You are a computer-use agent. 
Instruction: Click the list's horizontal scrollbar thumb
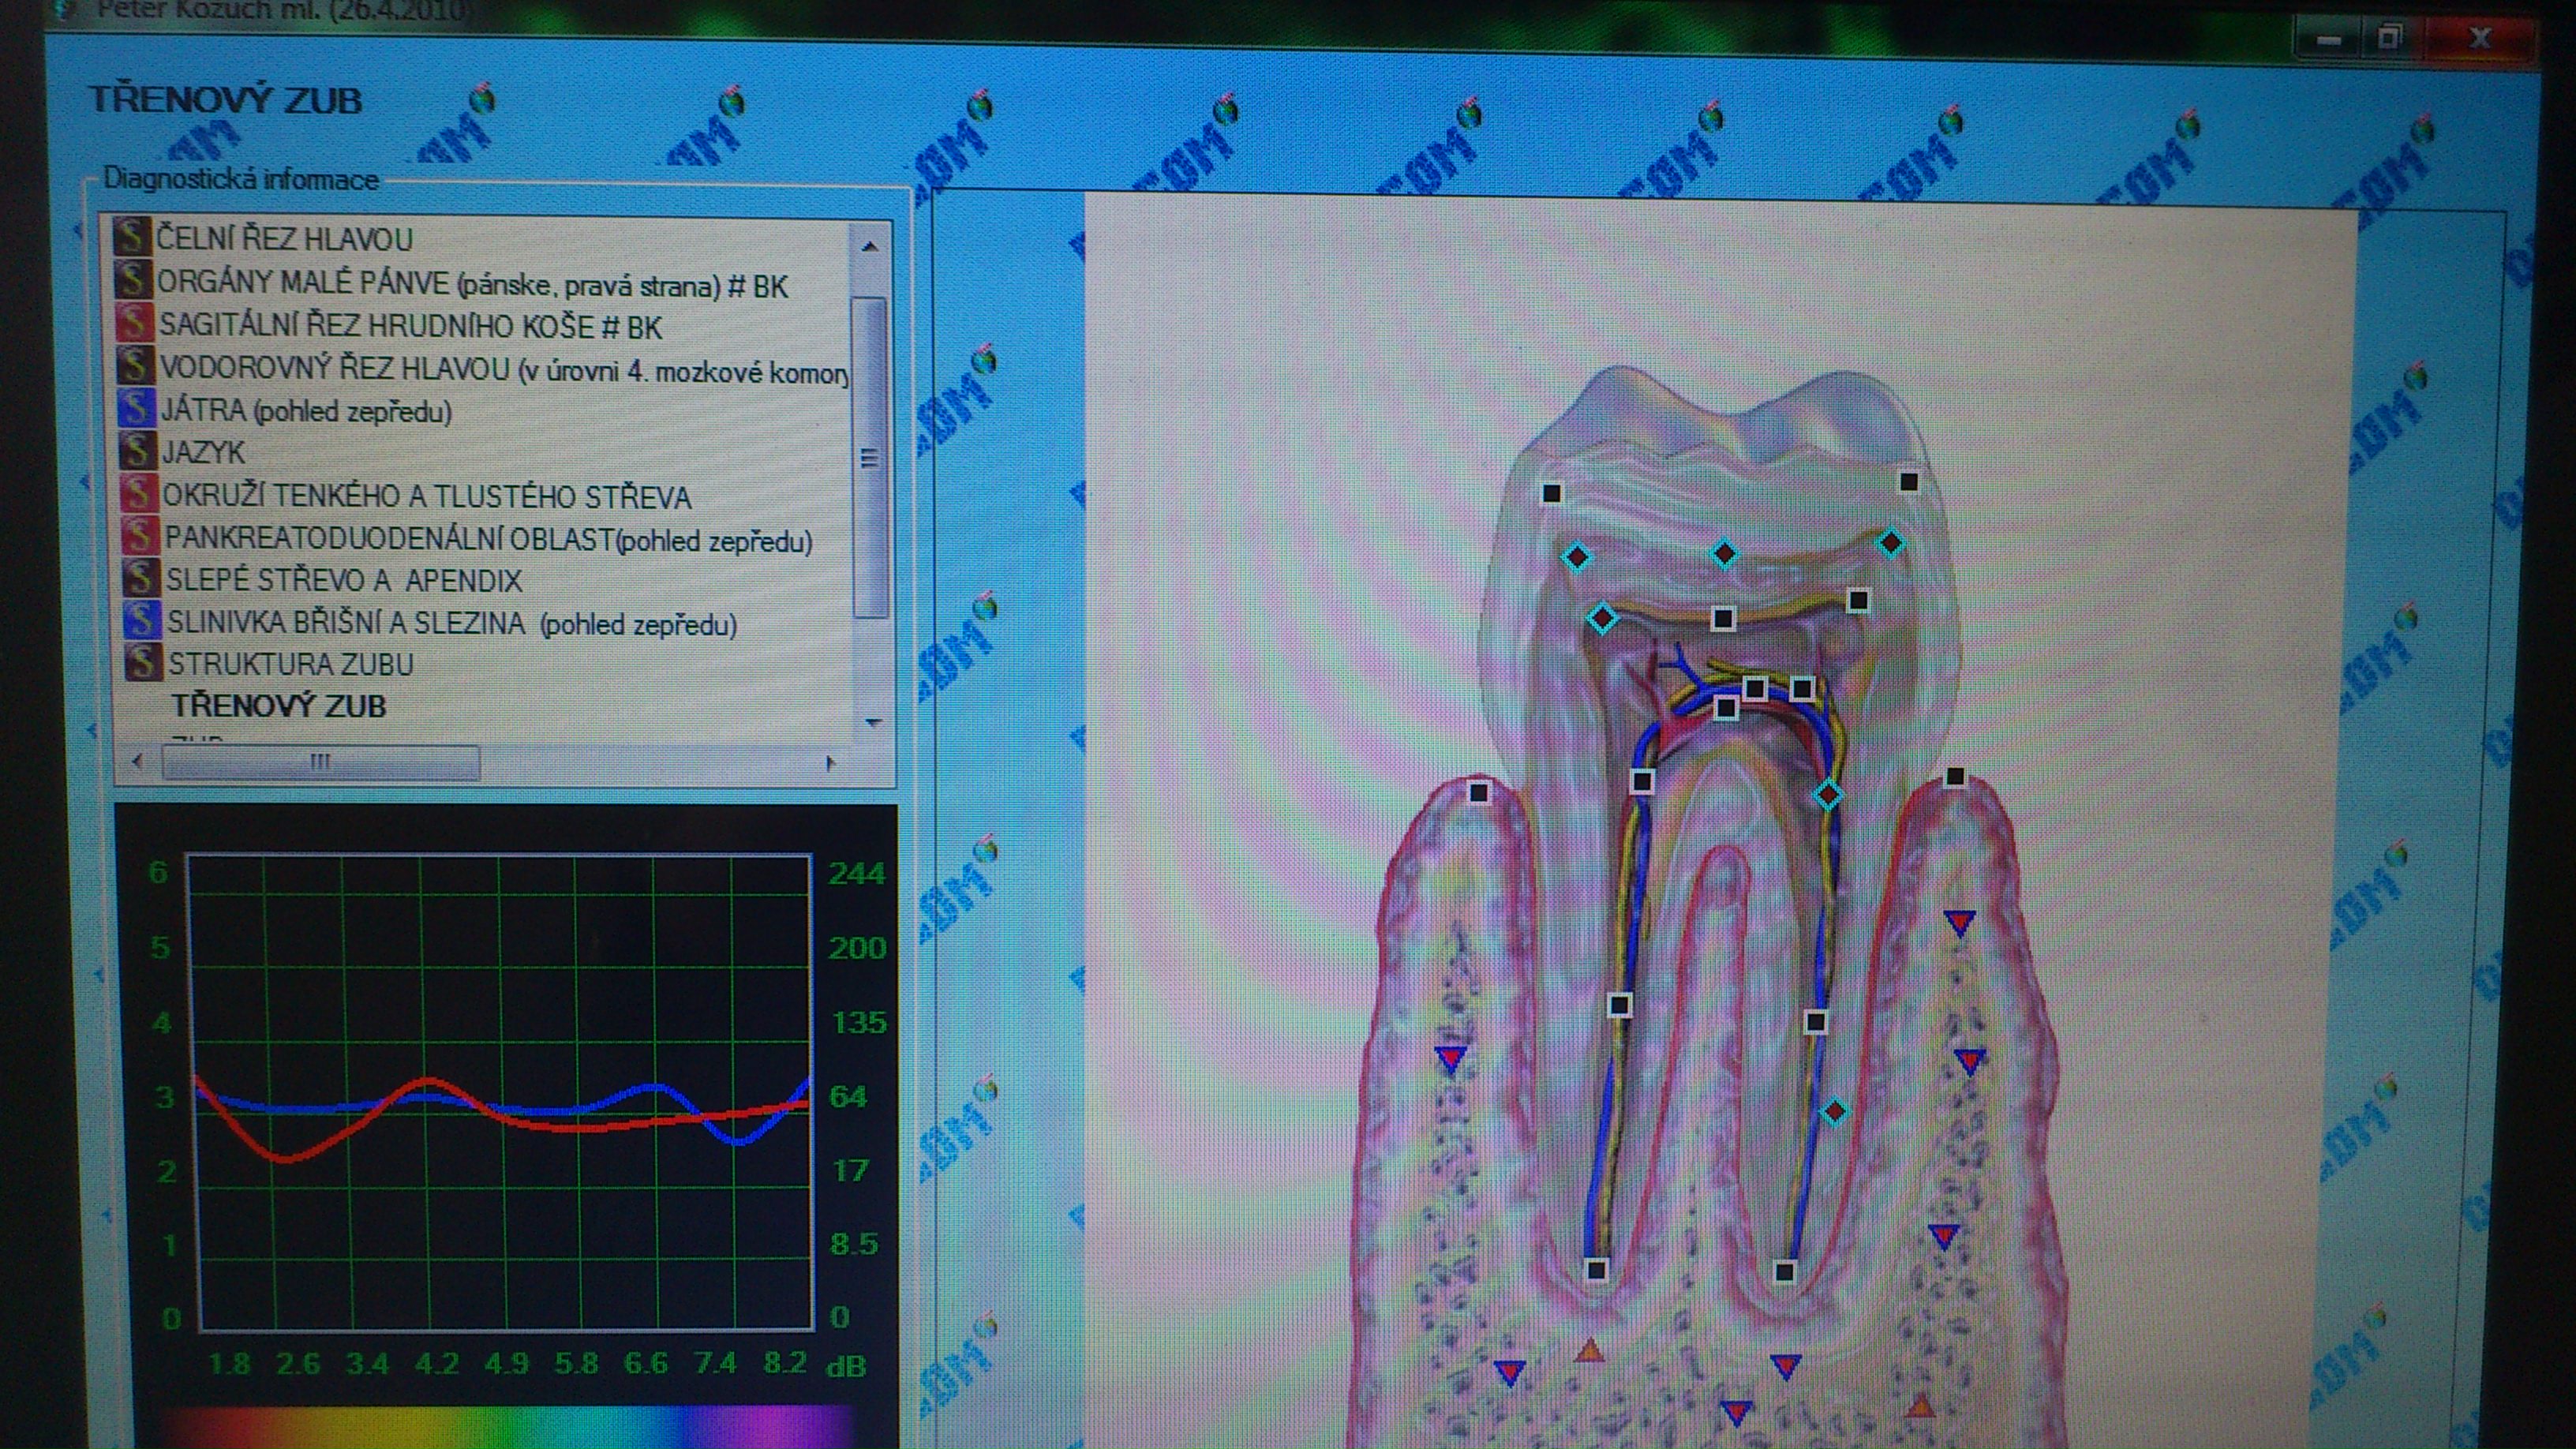(320, 763)
